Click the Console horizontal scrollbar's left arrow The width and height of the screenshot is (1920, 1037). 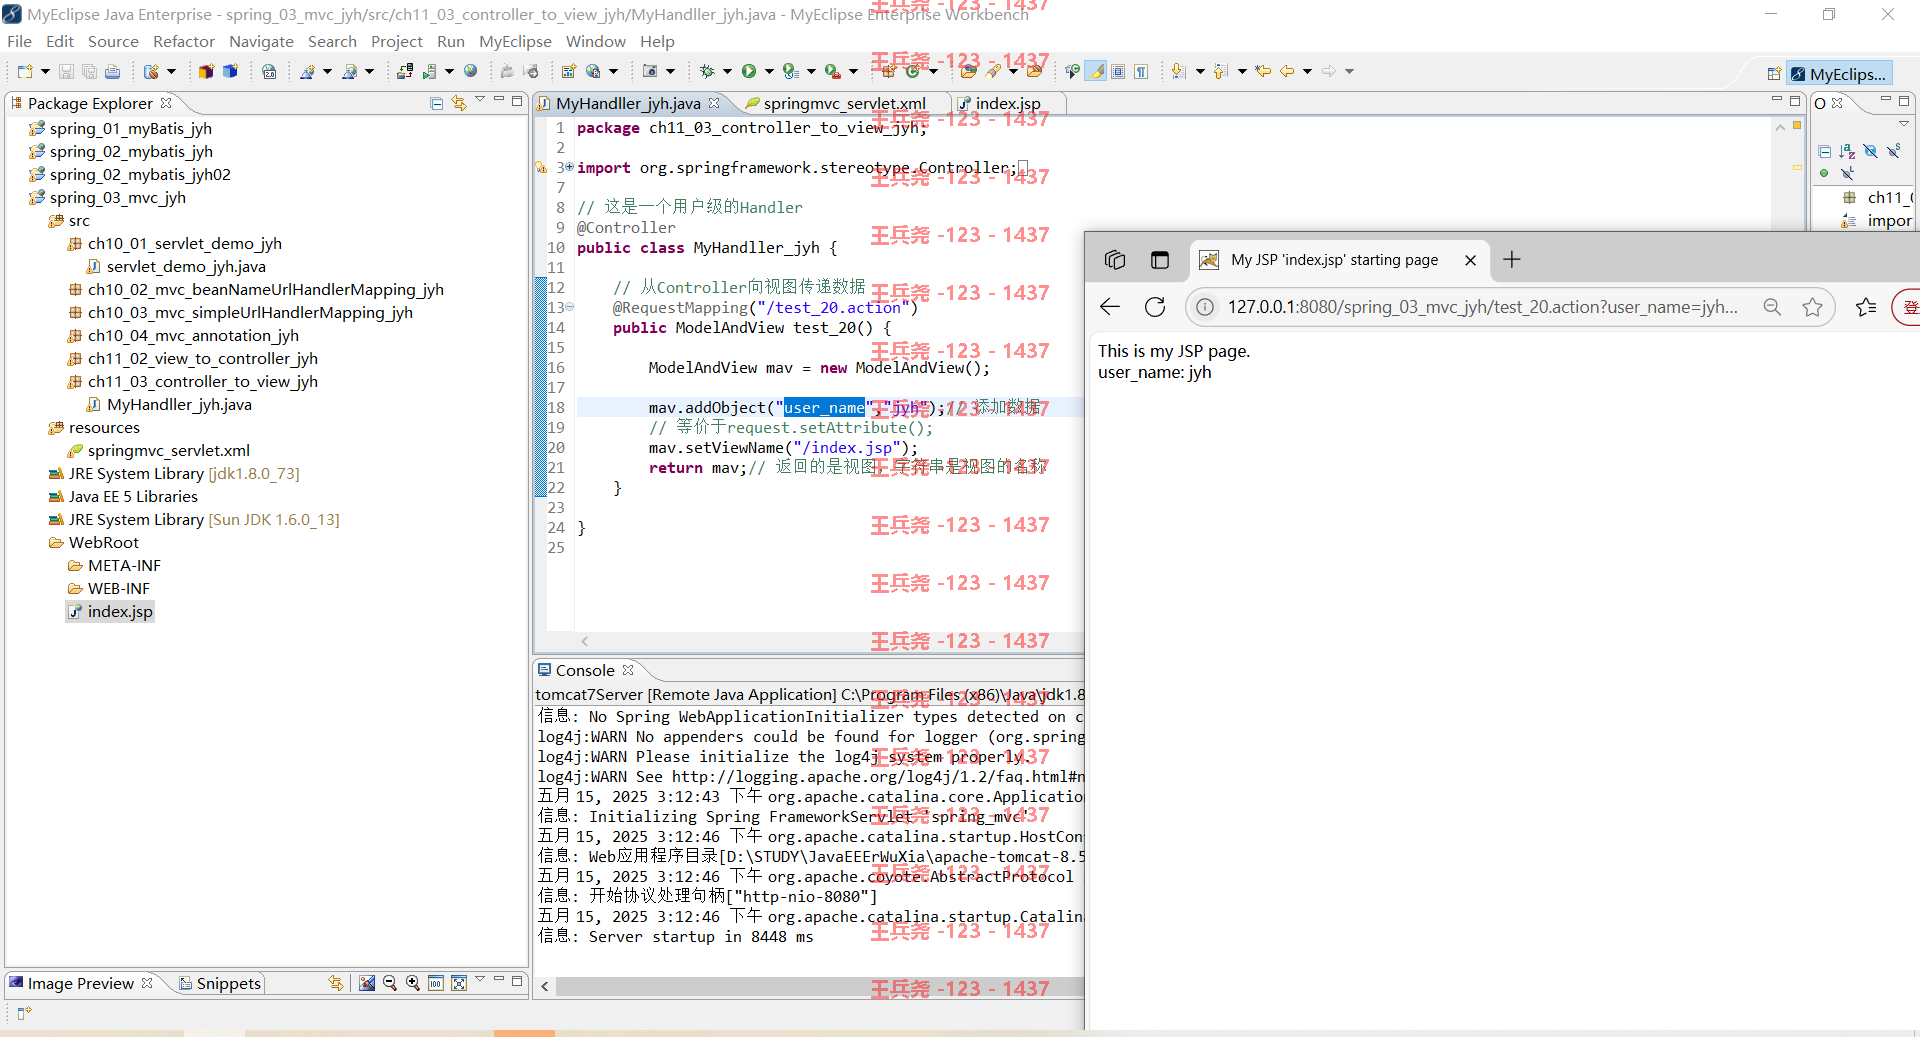click(x=545, y=986)
